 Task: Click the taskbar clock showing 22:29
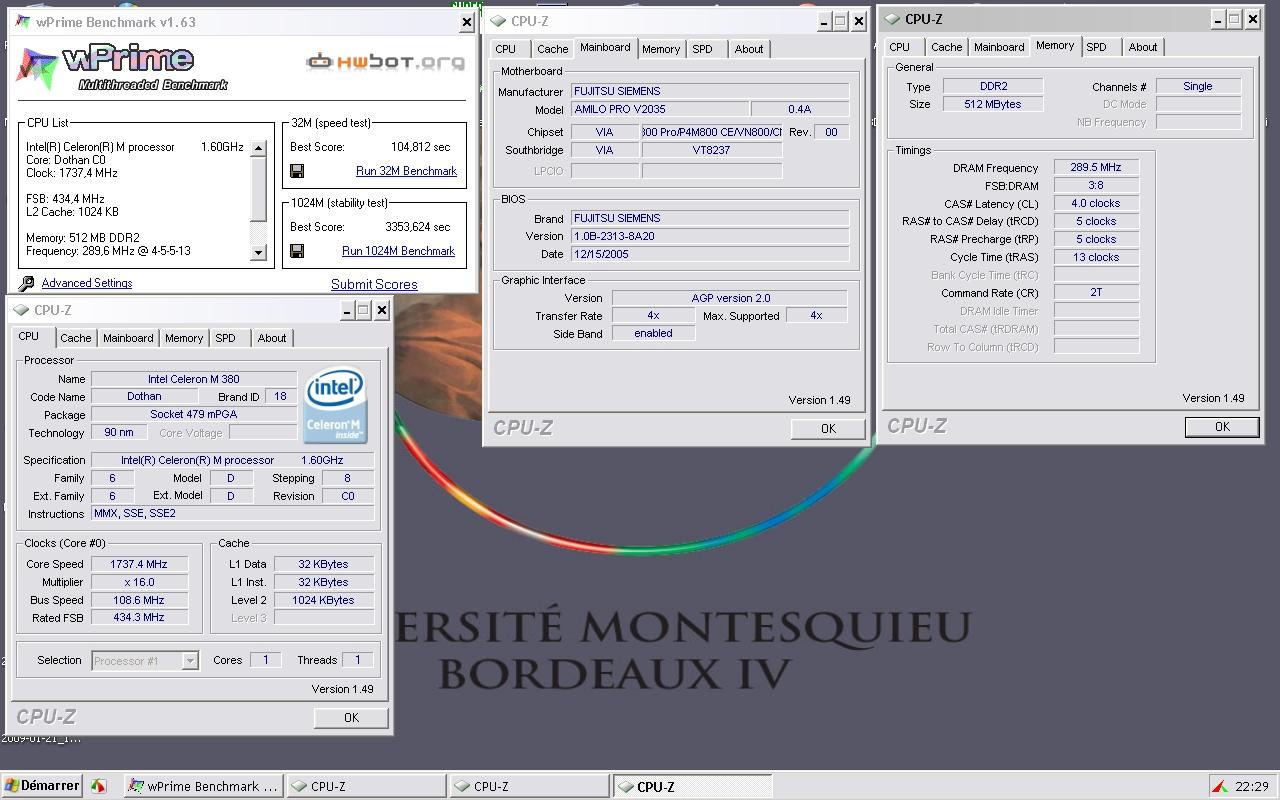(x=1252, y=786)
